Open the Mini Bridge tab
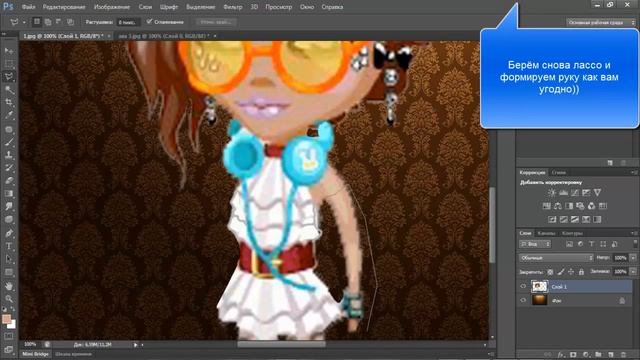The width and height of the screenshot is (640, 360). coord(36,354)
